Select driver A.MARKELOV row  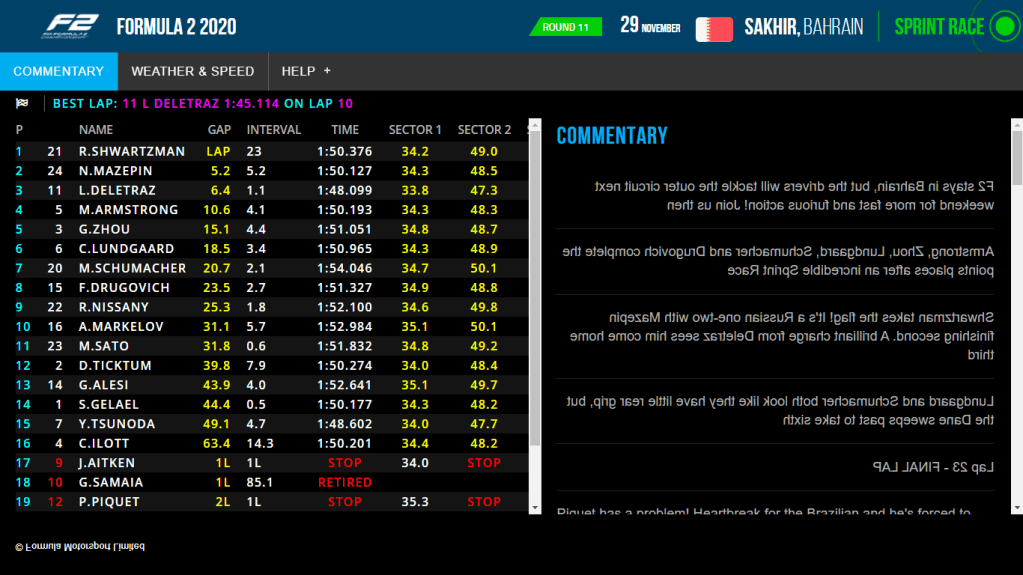tap(271, 326)
